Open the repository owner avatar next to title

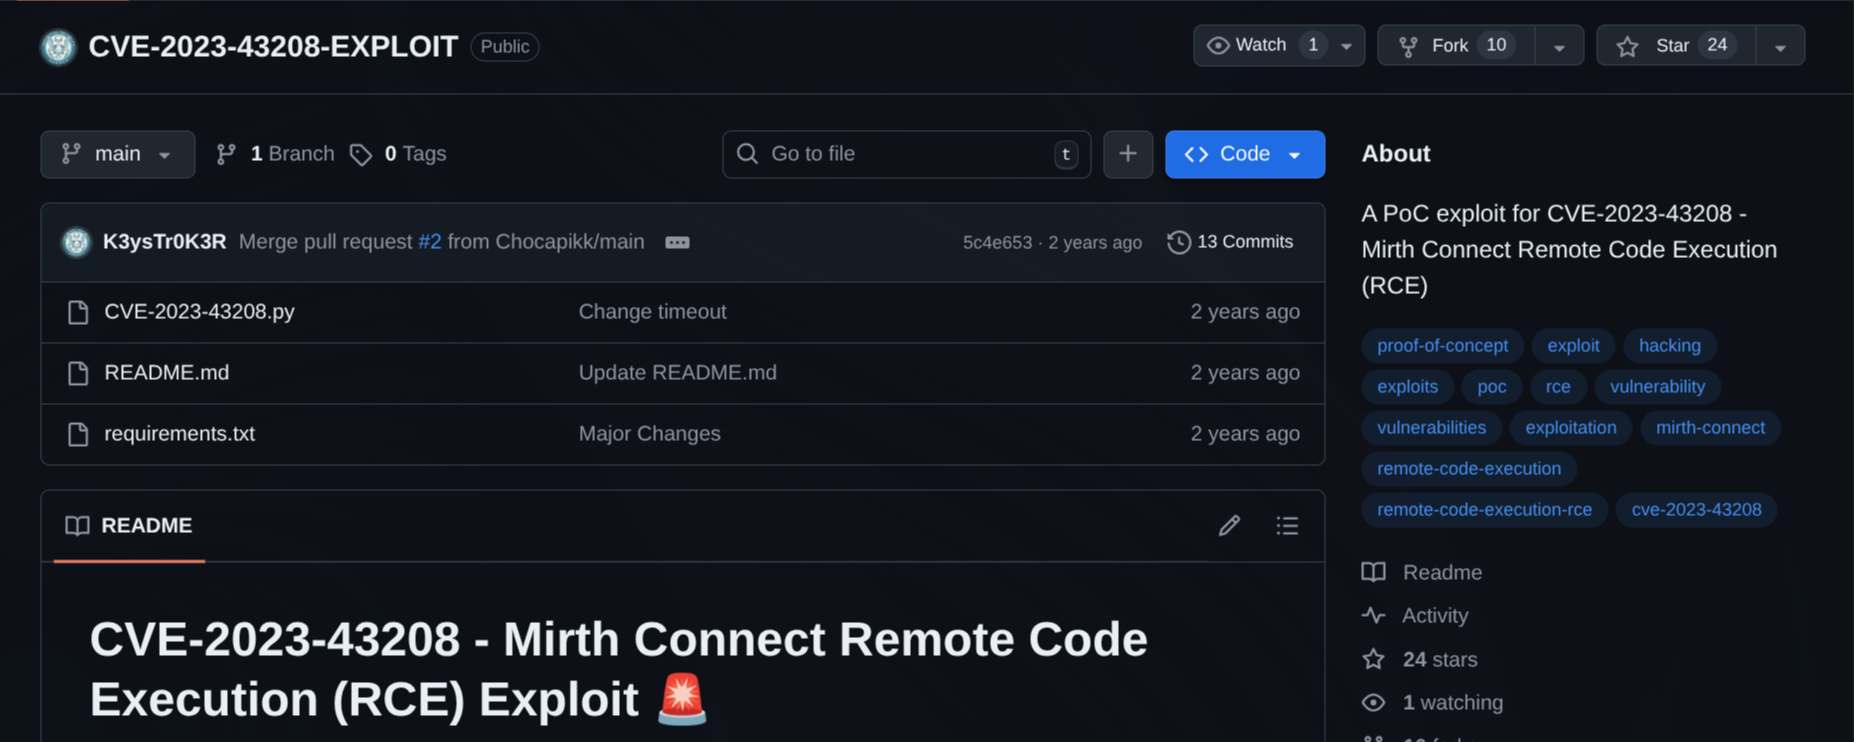(x=58, y=47)
